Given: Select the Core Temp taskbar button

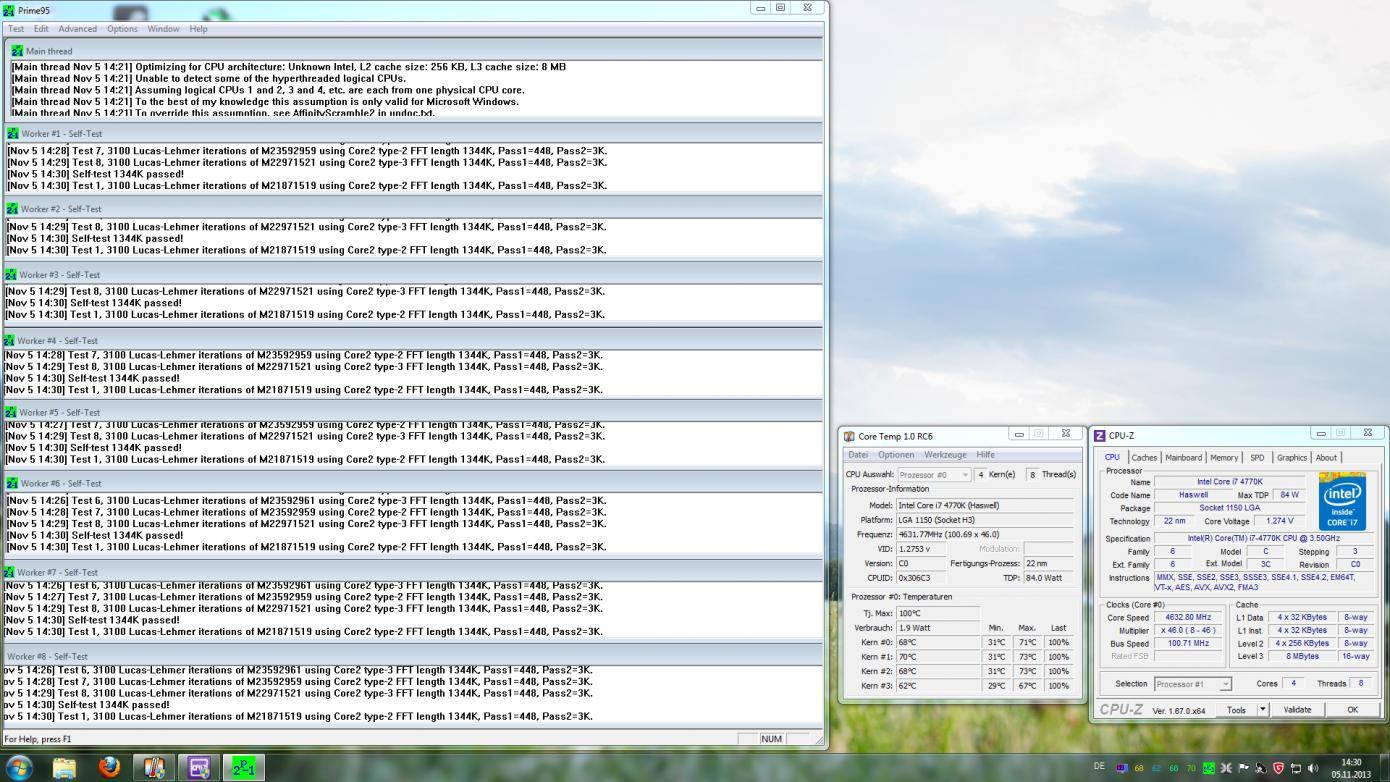Looking at the screenshot, I should pyautogui.click(x=154, y=767).
